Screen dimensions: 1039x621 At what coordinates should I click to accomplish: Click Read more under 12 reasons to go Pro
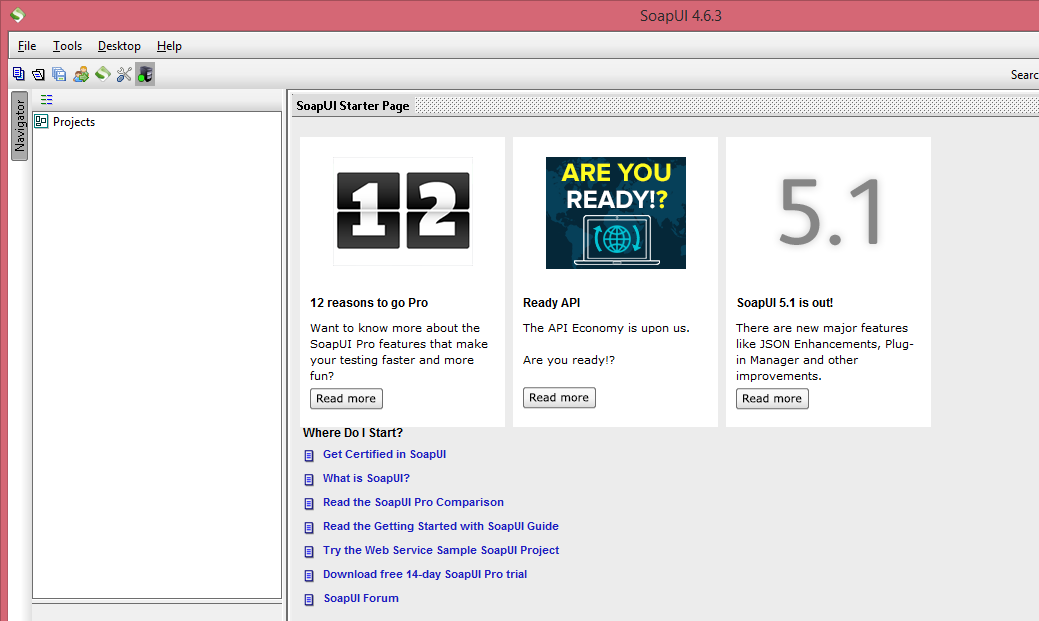click(346, 398)
